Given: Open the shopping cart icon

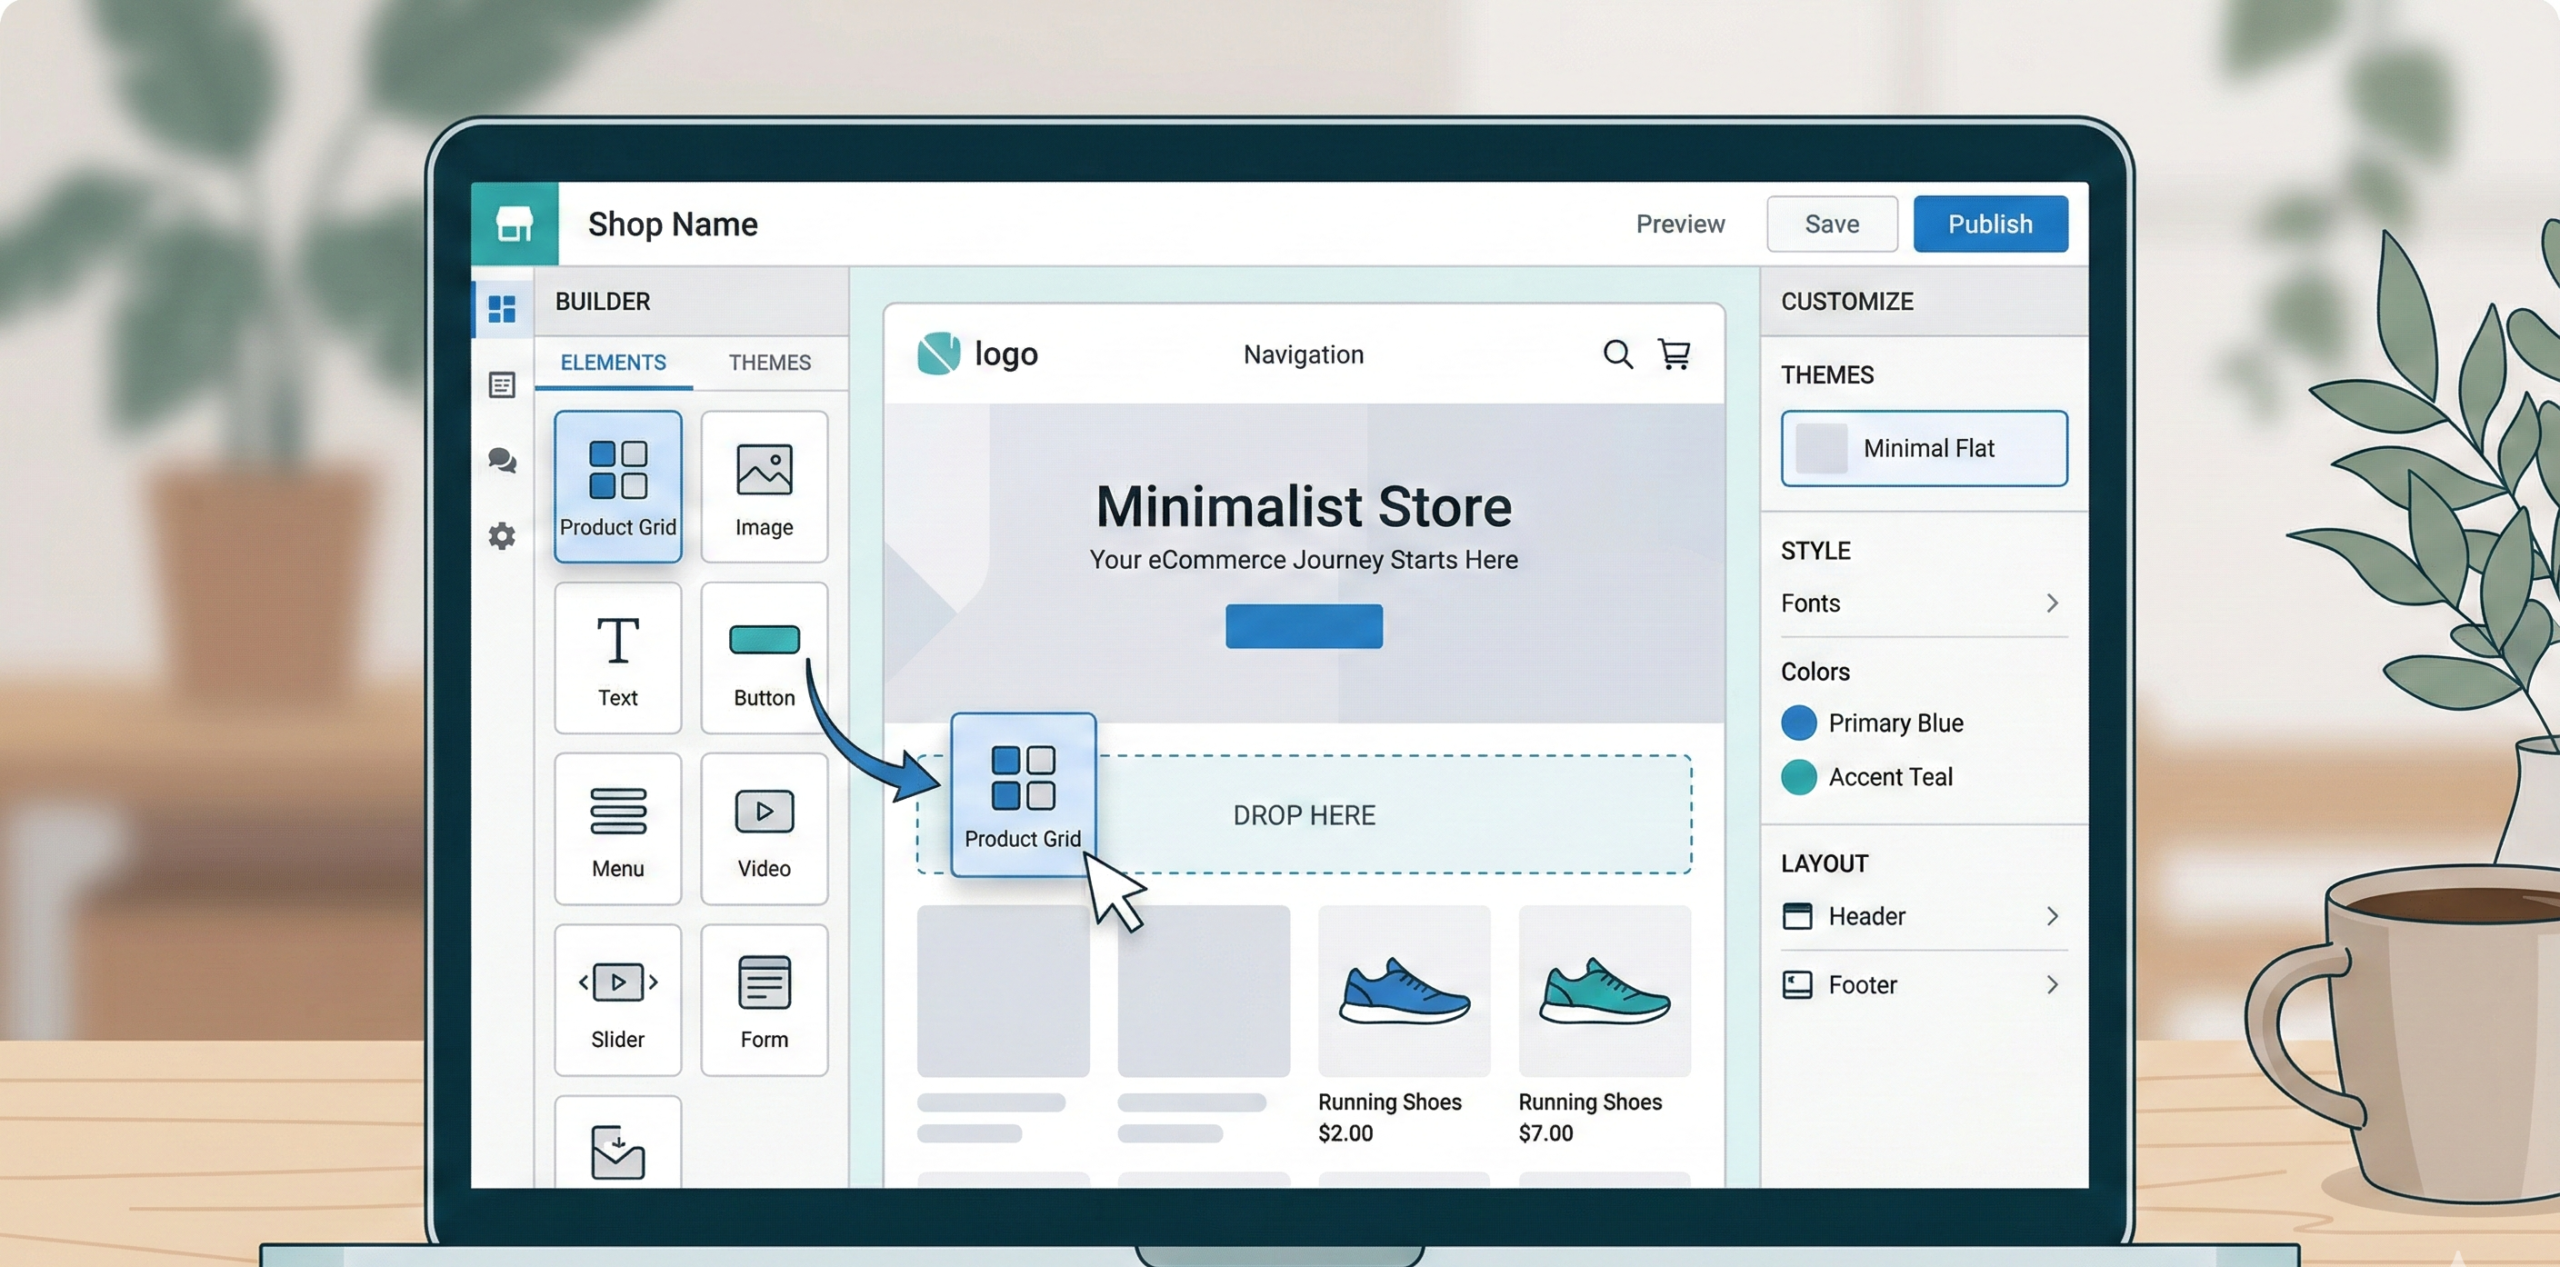Looking at the screenshot, I should click(x=1675, y=354).
